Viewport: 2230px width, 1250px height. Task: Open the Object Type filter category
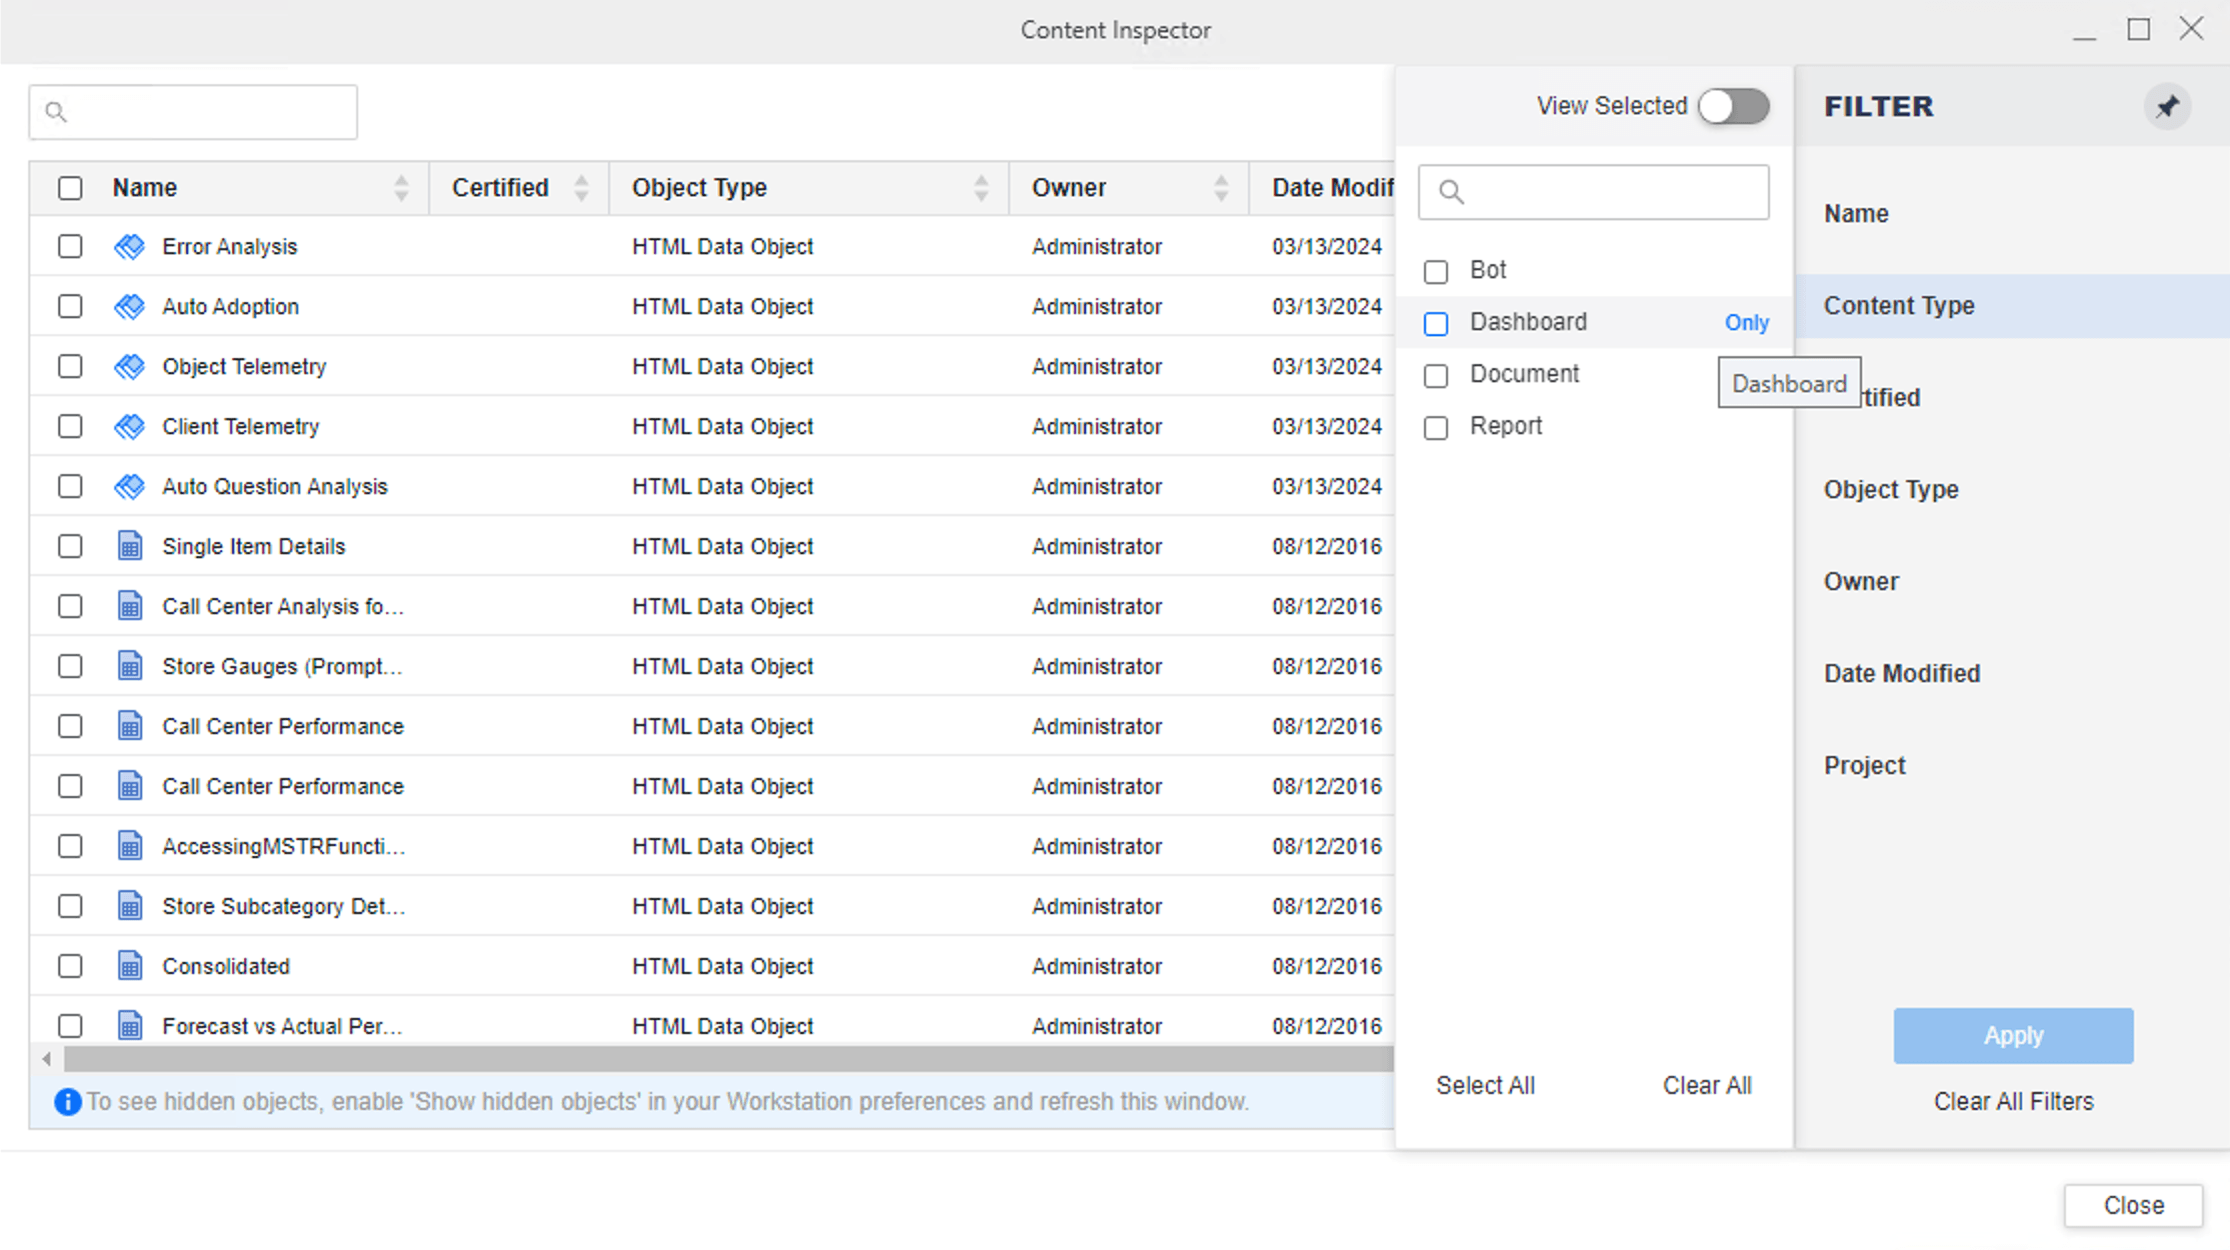(1891, 490)
